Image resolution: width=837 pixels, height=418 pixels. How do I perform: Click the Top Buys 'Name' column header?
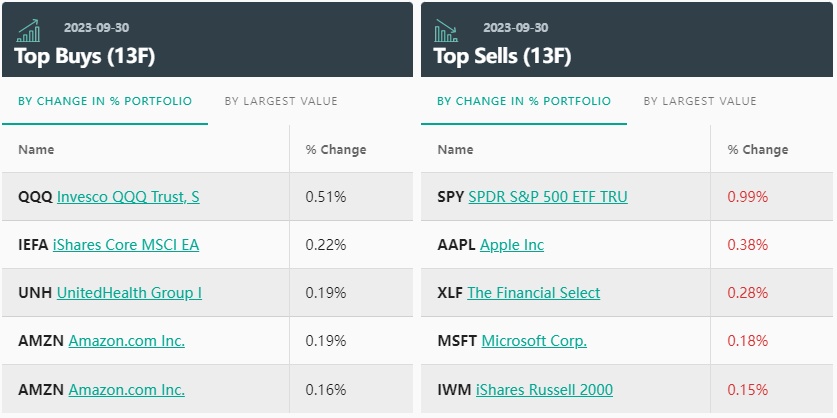click(36, 150)
